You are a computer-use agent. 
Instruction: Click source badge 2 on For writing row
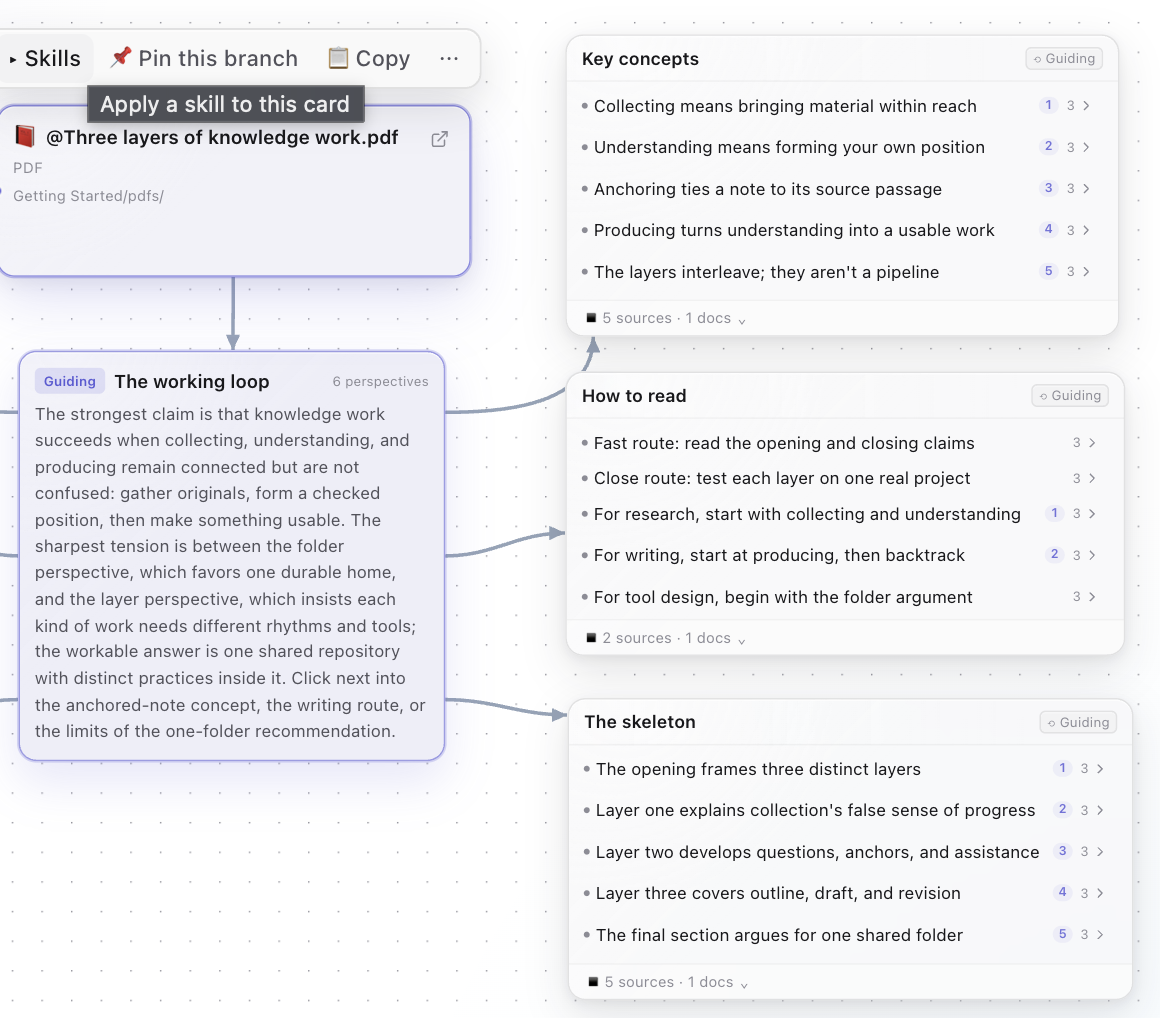click(x=1054, y=554)
